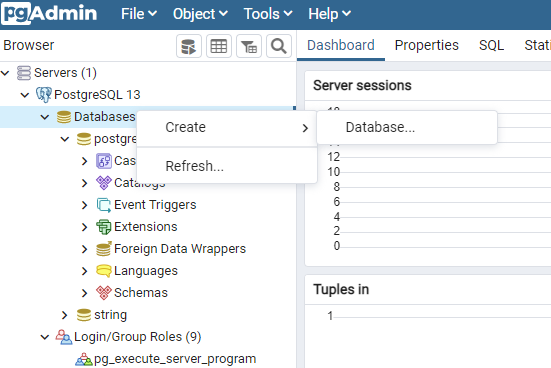The image size is (551, 368).
Task: Click the Extensions node icon
Action: [x=104, y=227]
